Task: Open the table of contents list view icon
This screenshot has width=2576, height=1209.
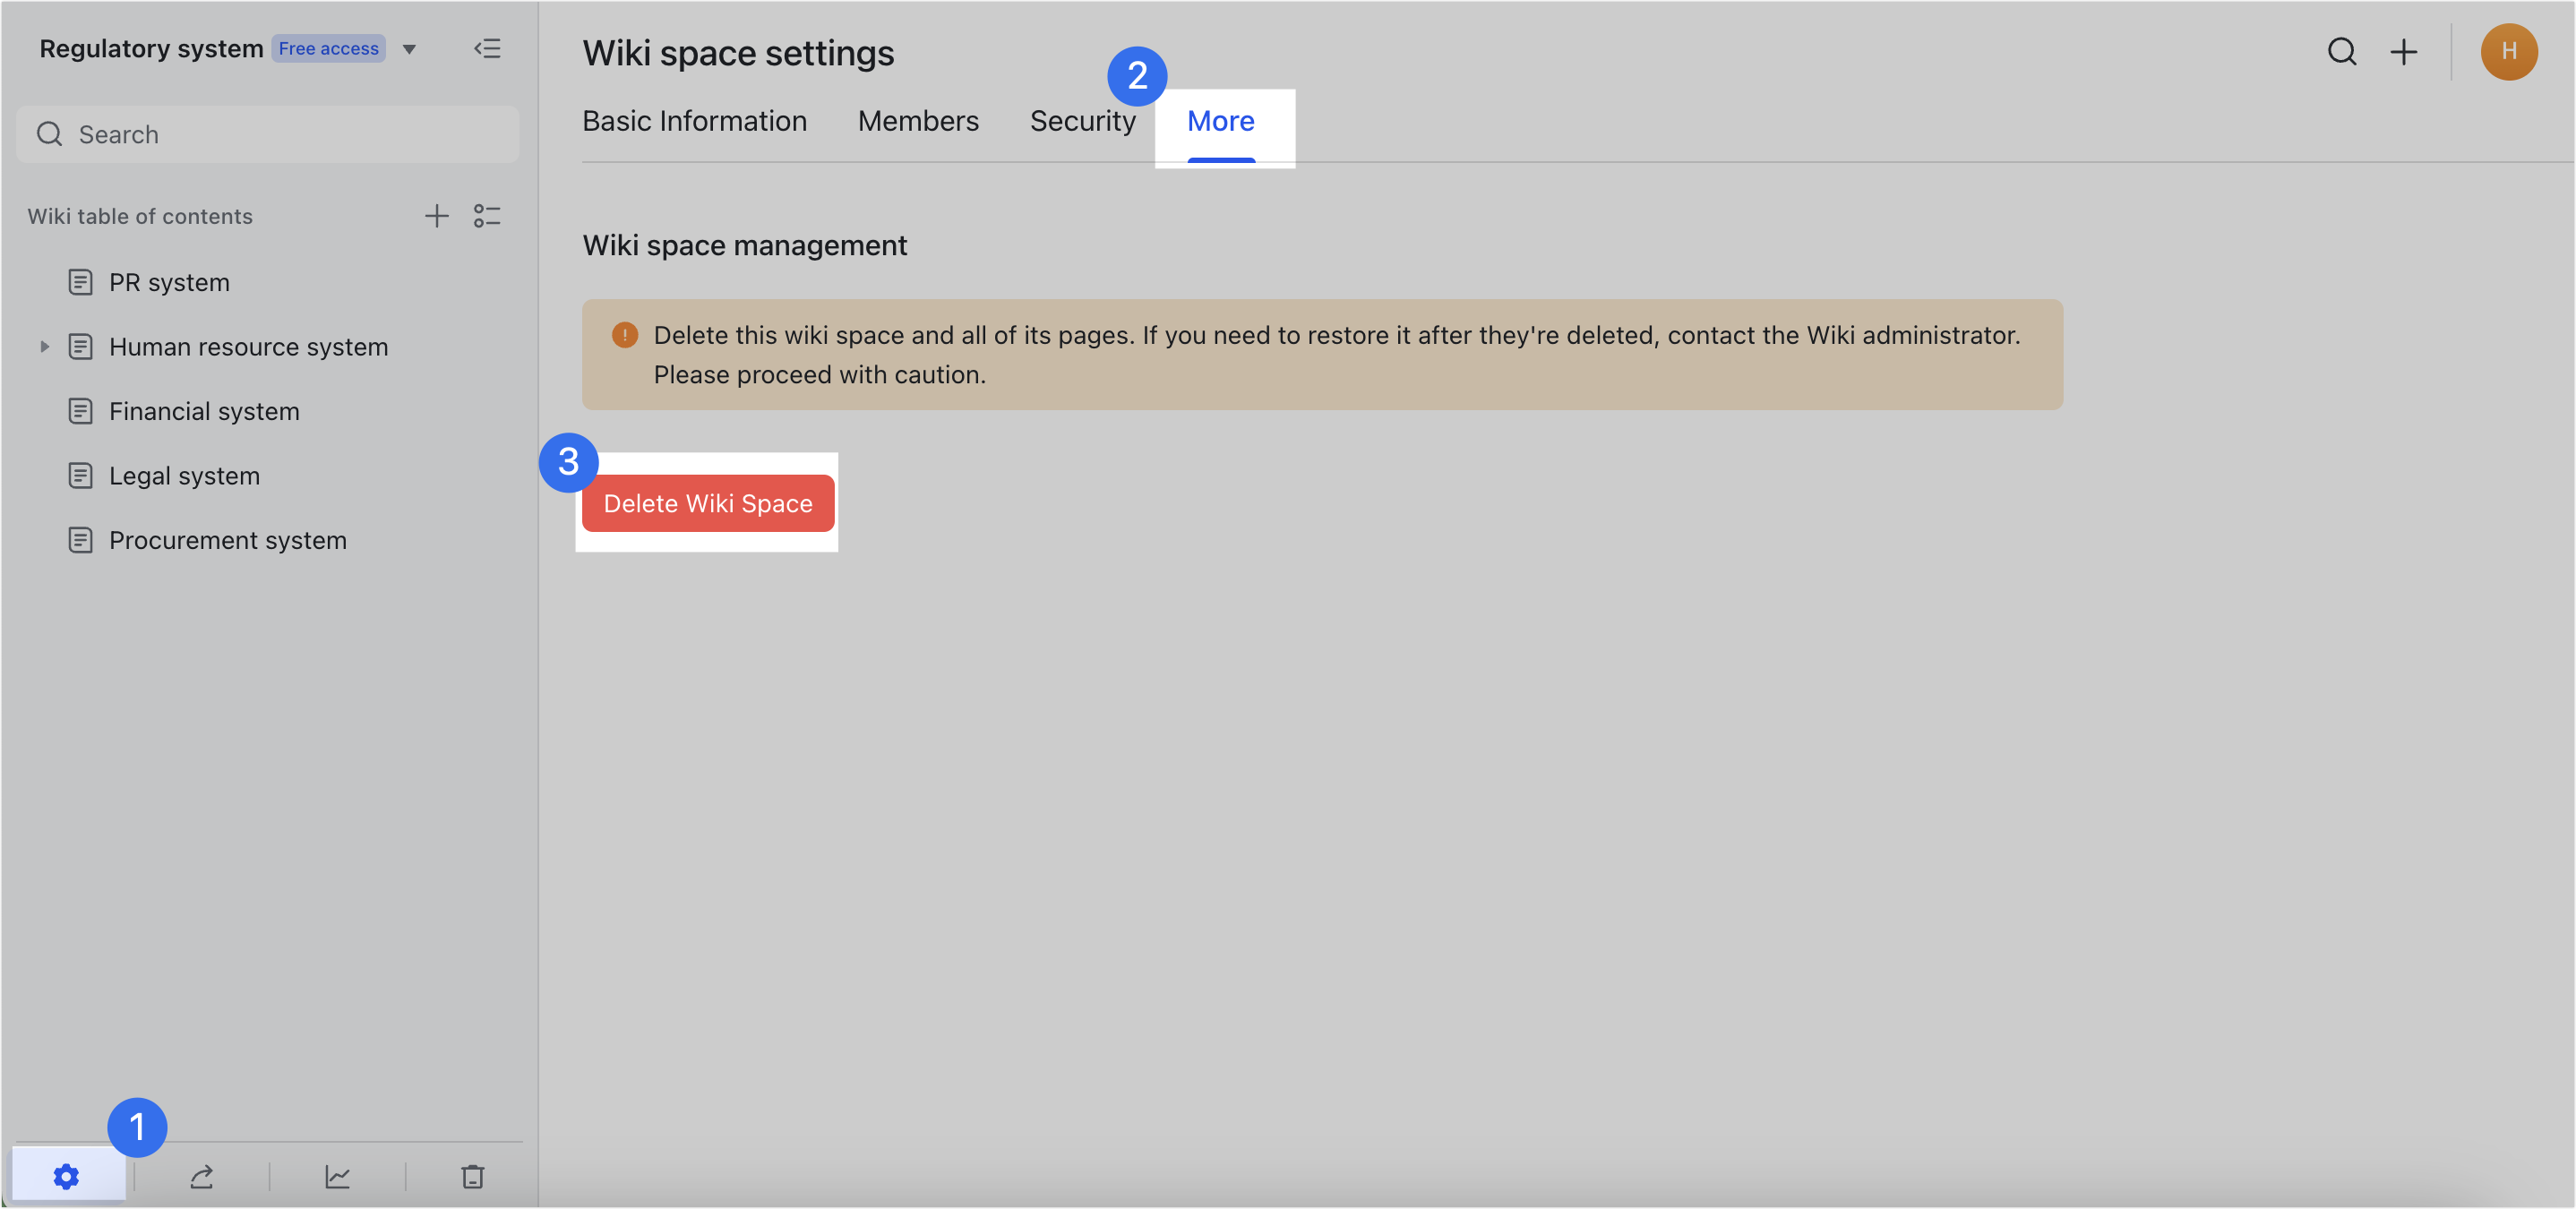Action: click(487, 216)
